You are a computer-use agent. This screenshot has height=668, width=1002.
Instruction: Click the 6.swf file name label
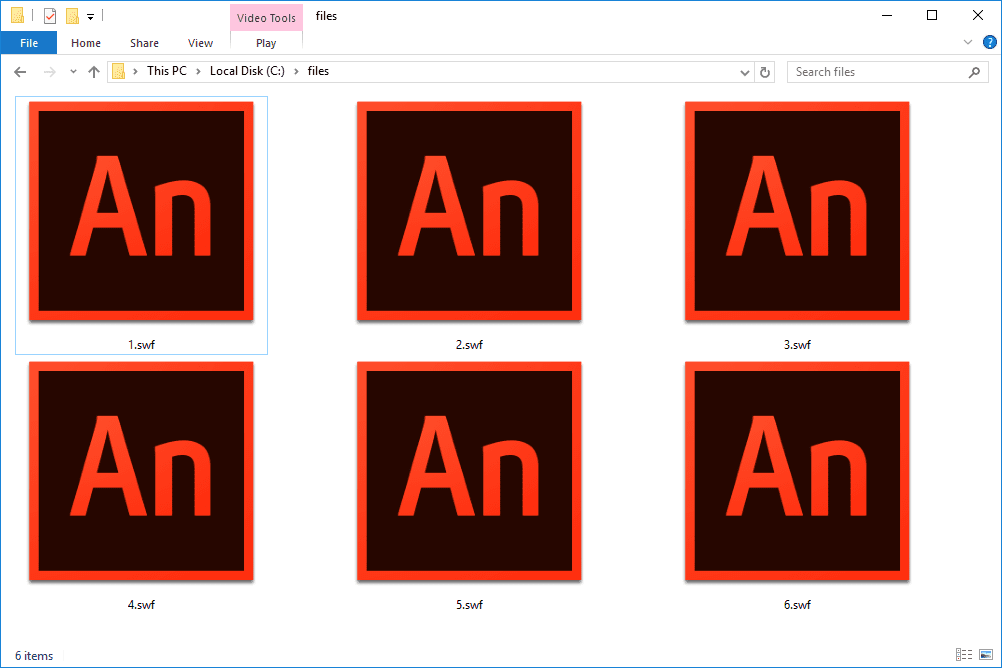click(x=797, y=605)
